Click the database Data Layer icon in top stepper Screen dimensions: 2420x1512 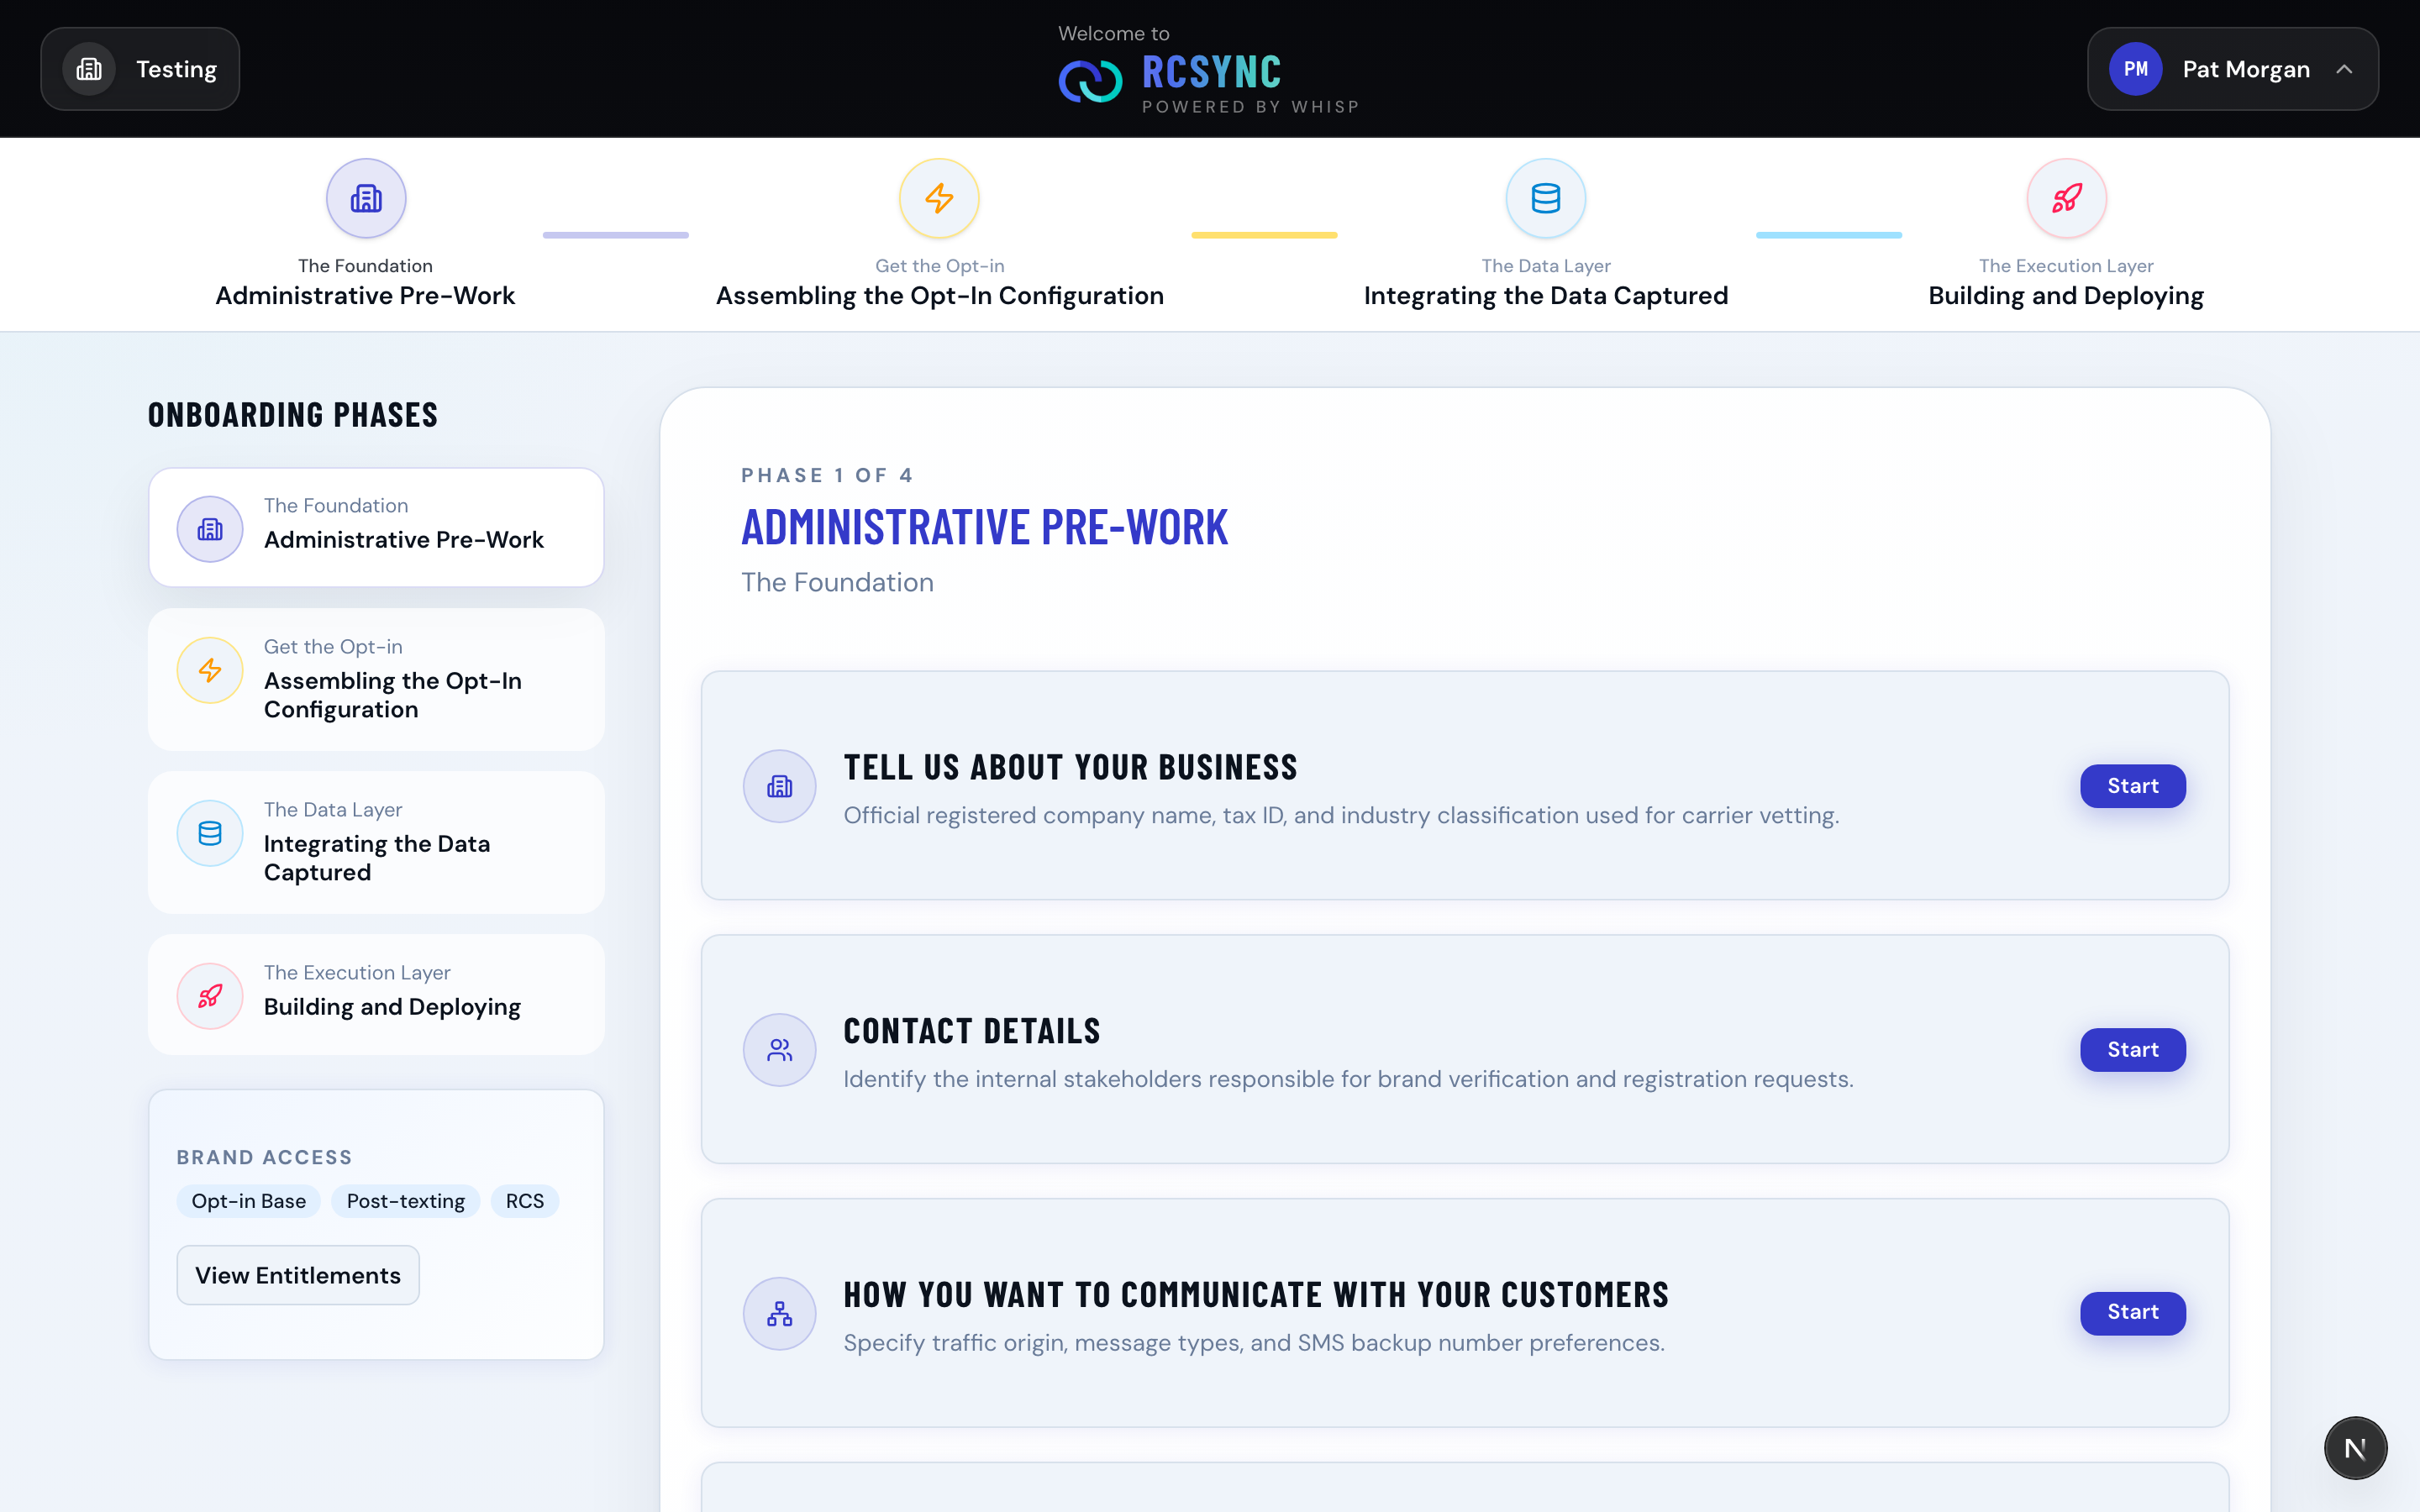(1545, 198)
